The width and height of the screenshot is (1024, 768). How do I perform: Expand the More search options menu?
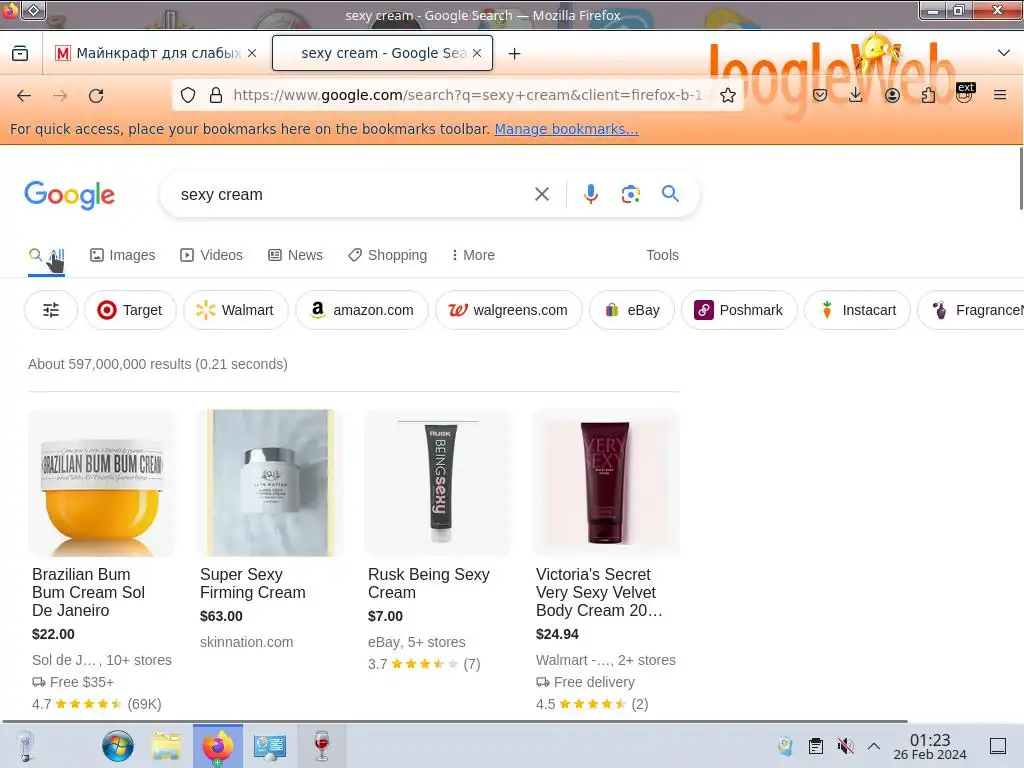click(x=473, y=255)
